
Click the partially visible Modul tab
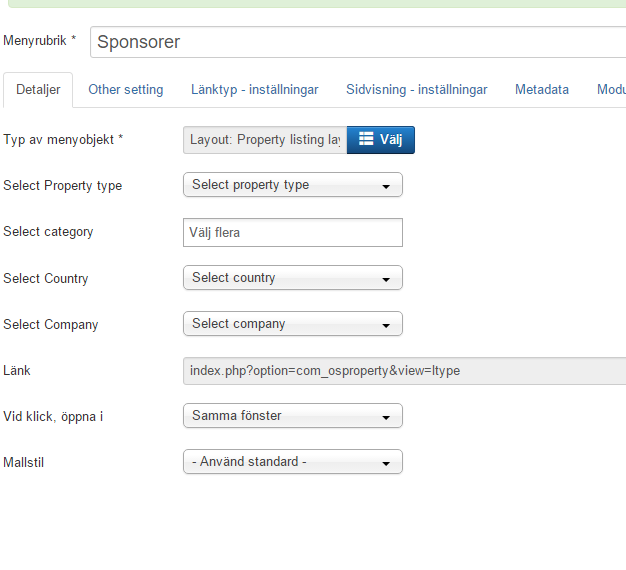click(x=610, y=90)
